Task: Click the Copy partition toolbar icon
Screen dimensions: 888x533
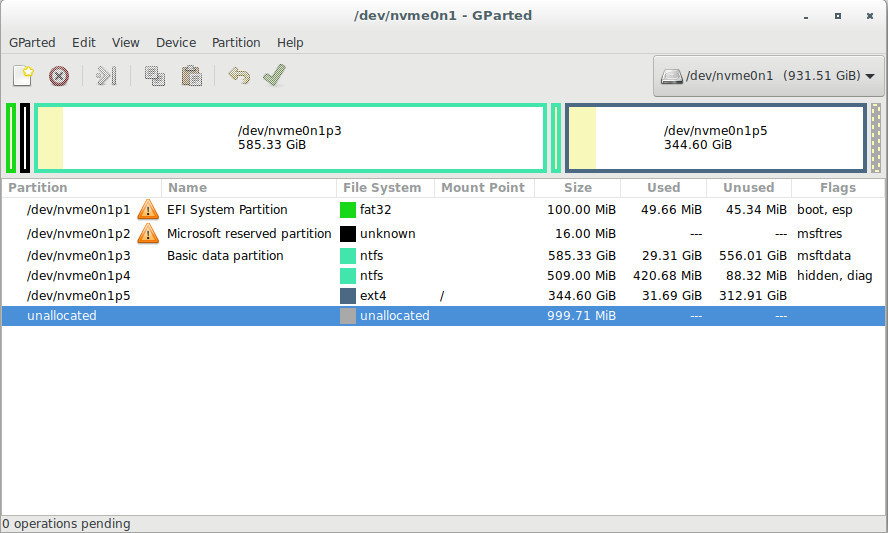Action: pyautogui.click(x=155, y=76)
